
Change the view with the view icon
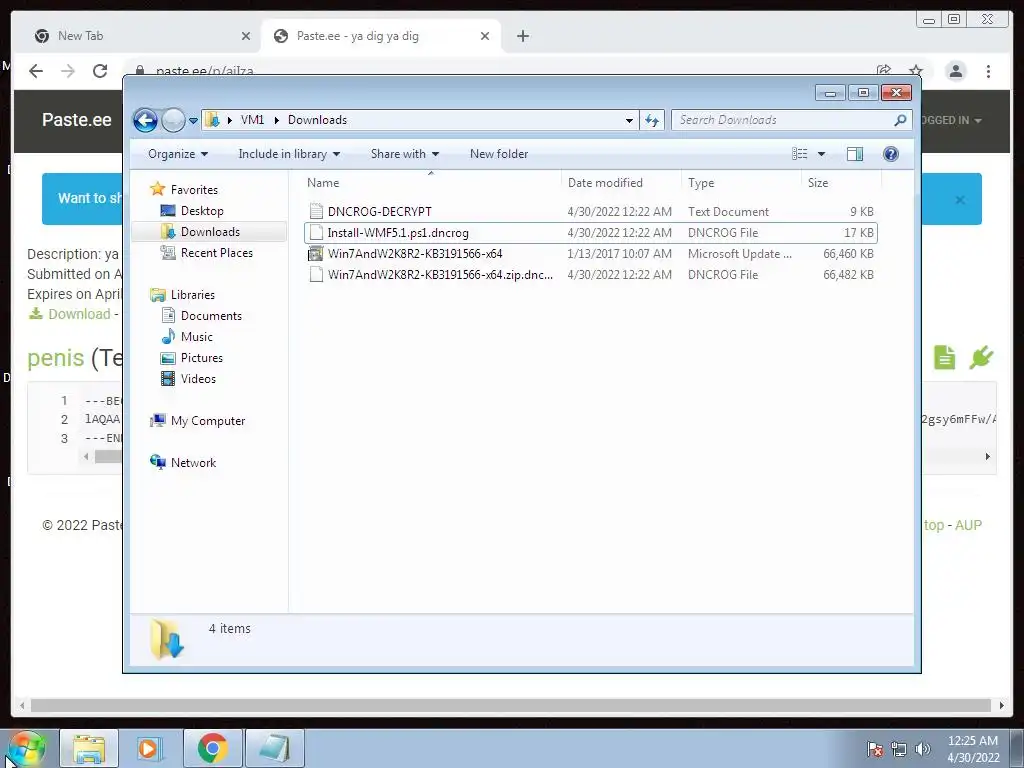click(800, 154)
